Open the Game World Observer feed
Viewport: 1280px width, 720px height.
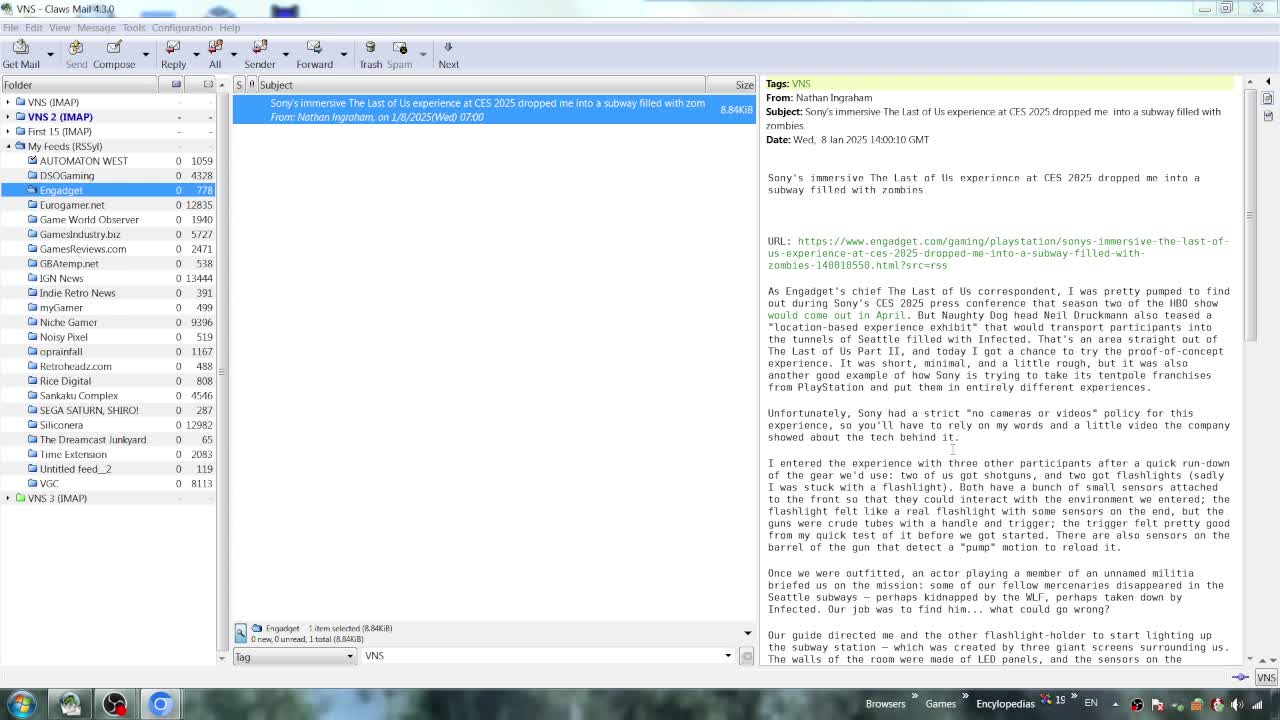(x=89, y=220)
